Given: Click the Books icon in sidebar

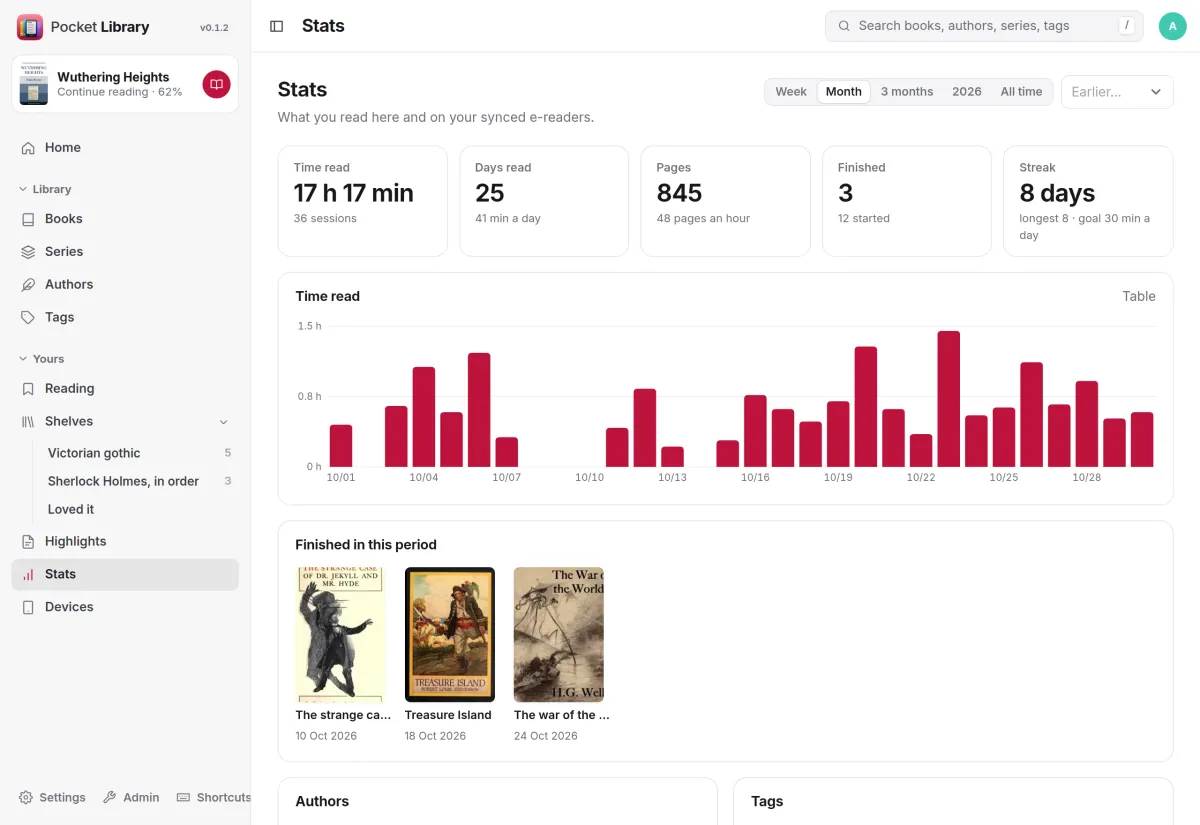Looking at the screenshot, I should point(28,219).
